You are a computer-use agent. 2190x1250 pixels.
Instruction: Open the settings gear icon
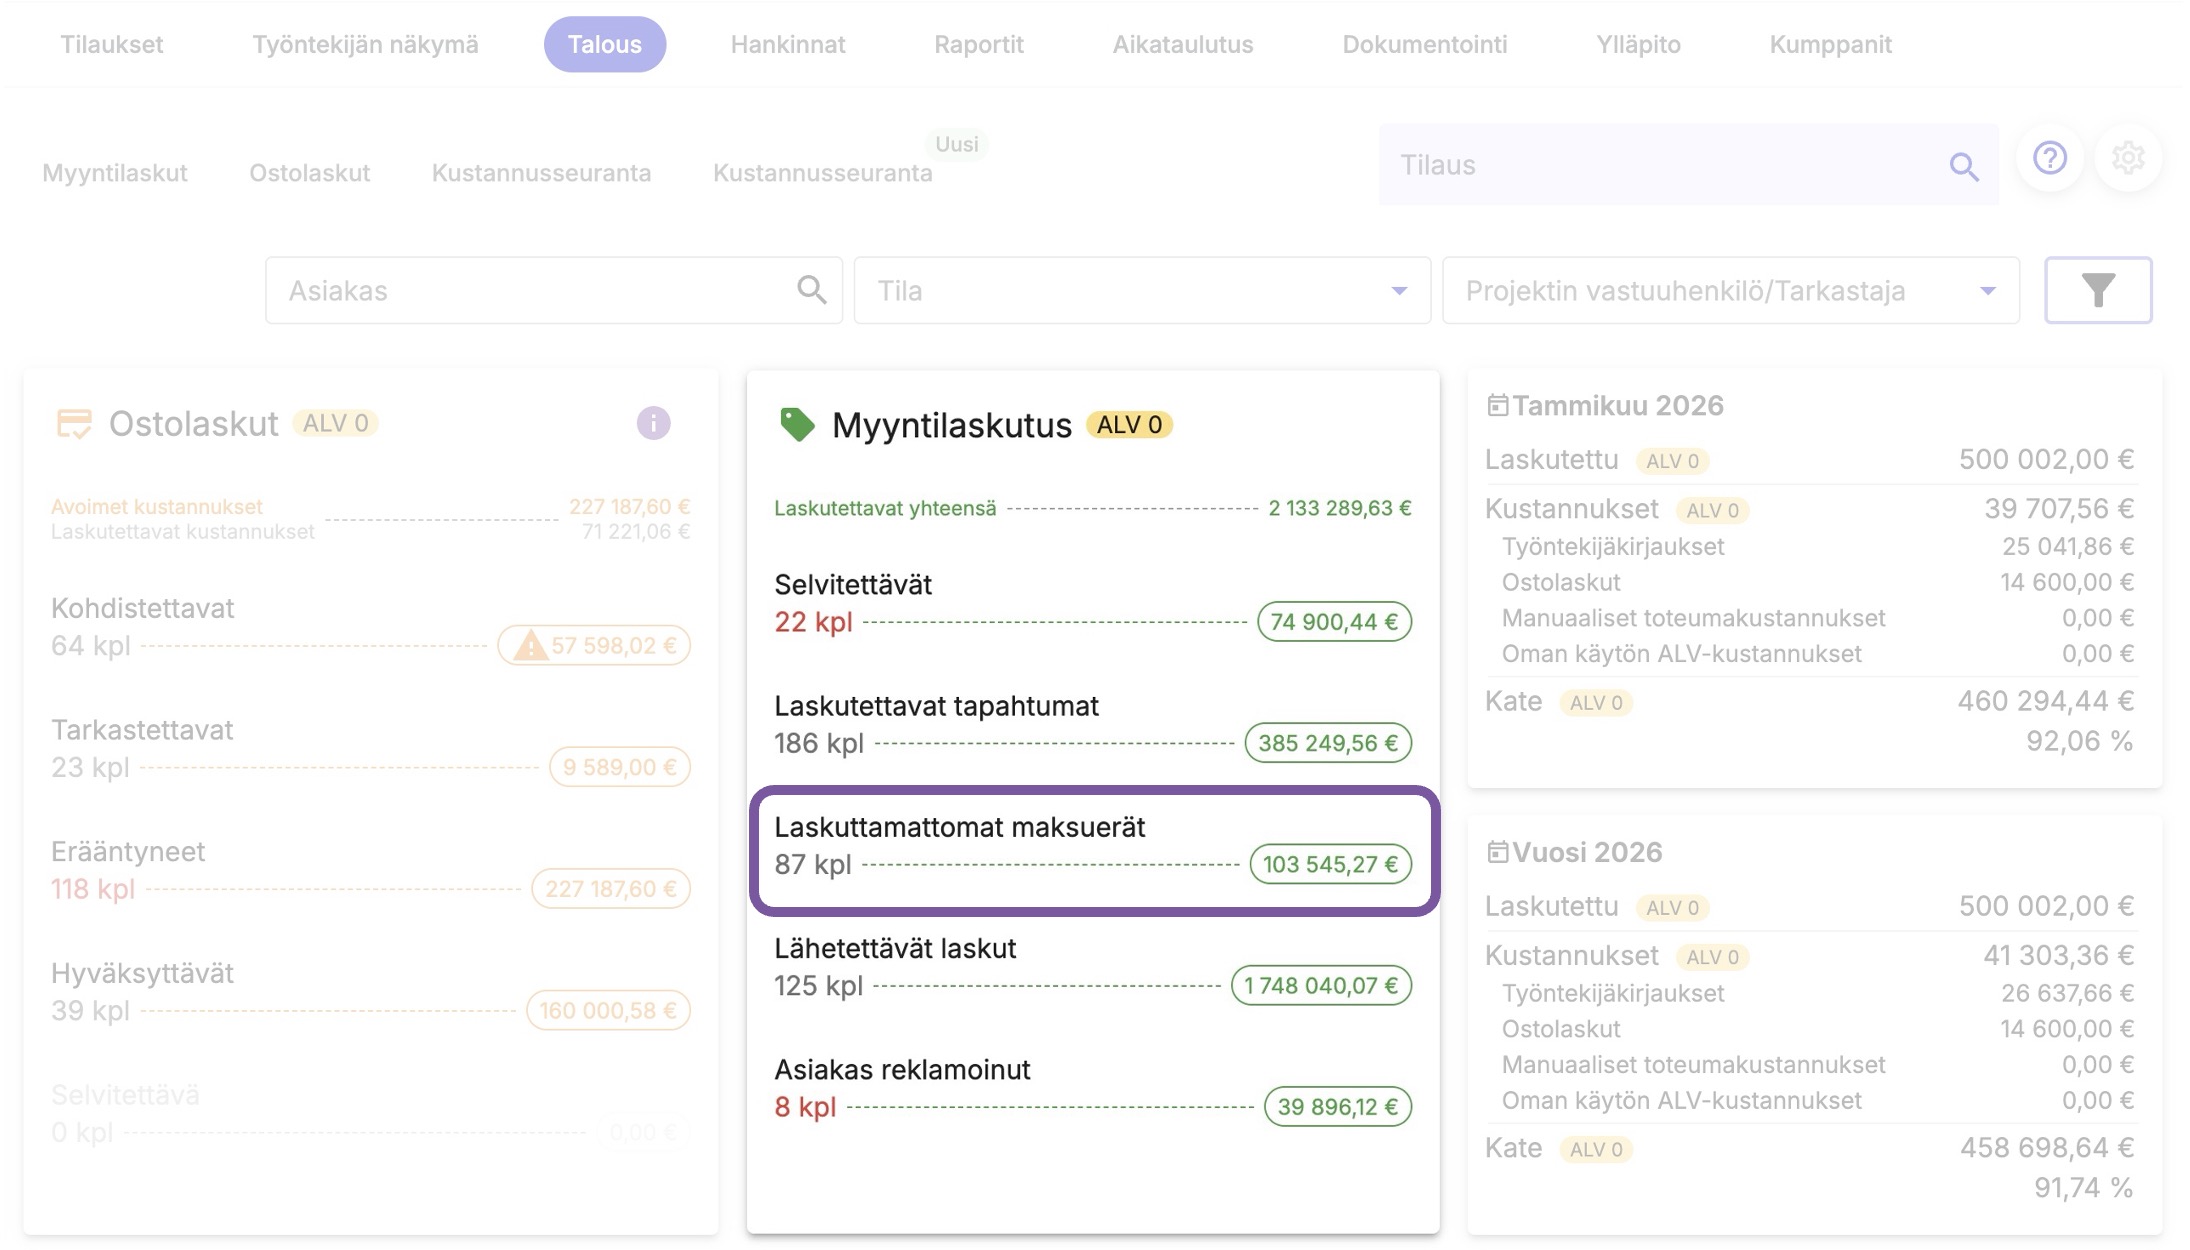[x=2128, y=158]
